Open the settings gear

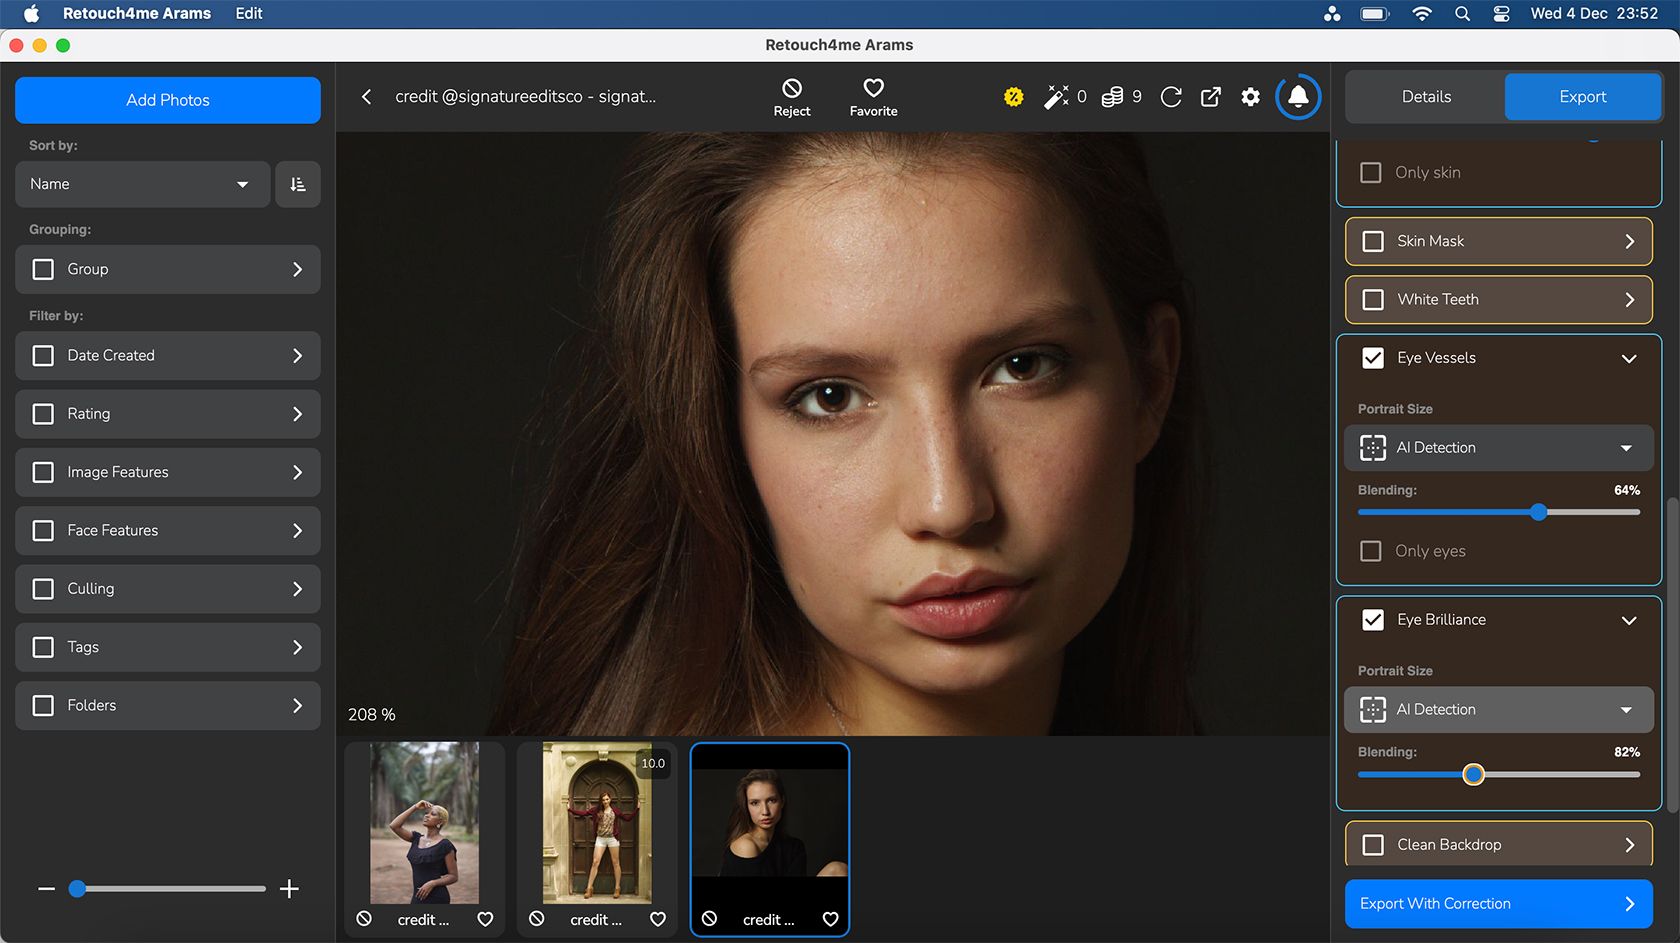tap(1250, 97)
